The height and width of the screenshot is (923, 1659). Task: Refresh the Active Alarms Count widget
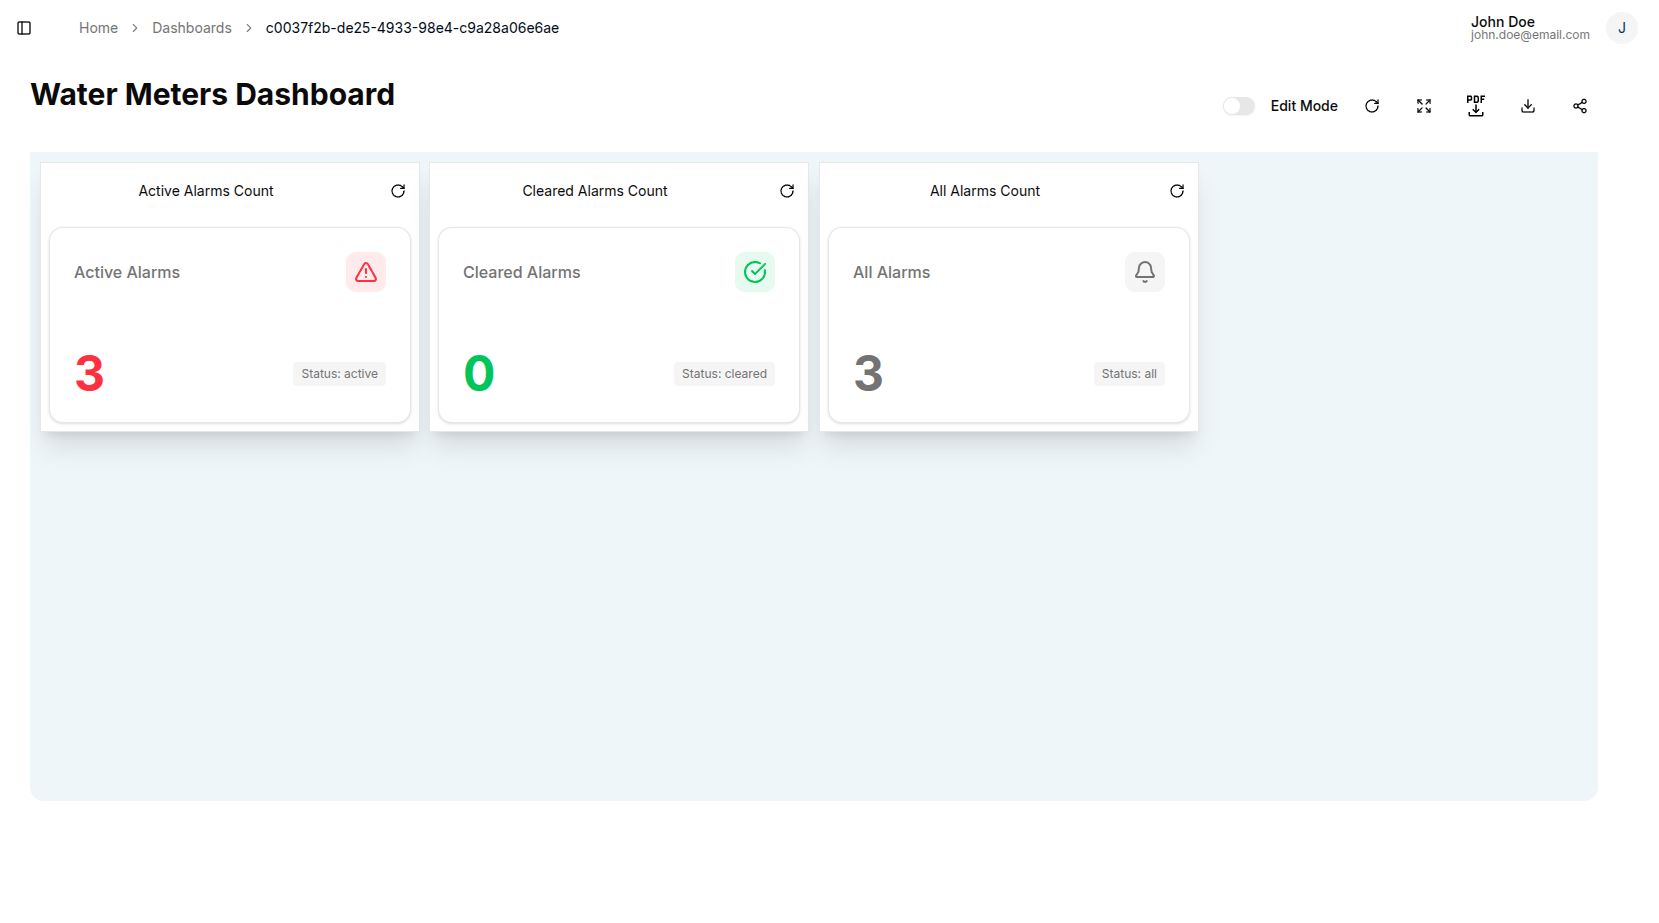coord(398,191)
